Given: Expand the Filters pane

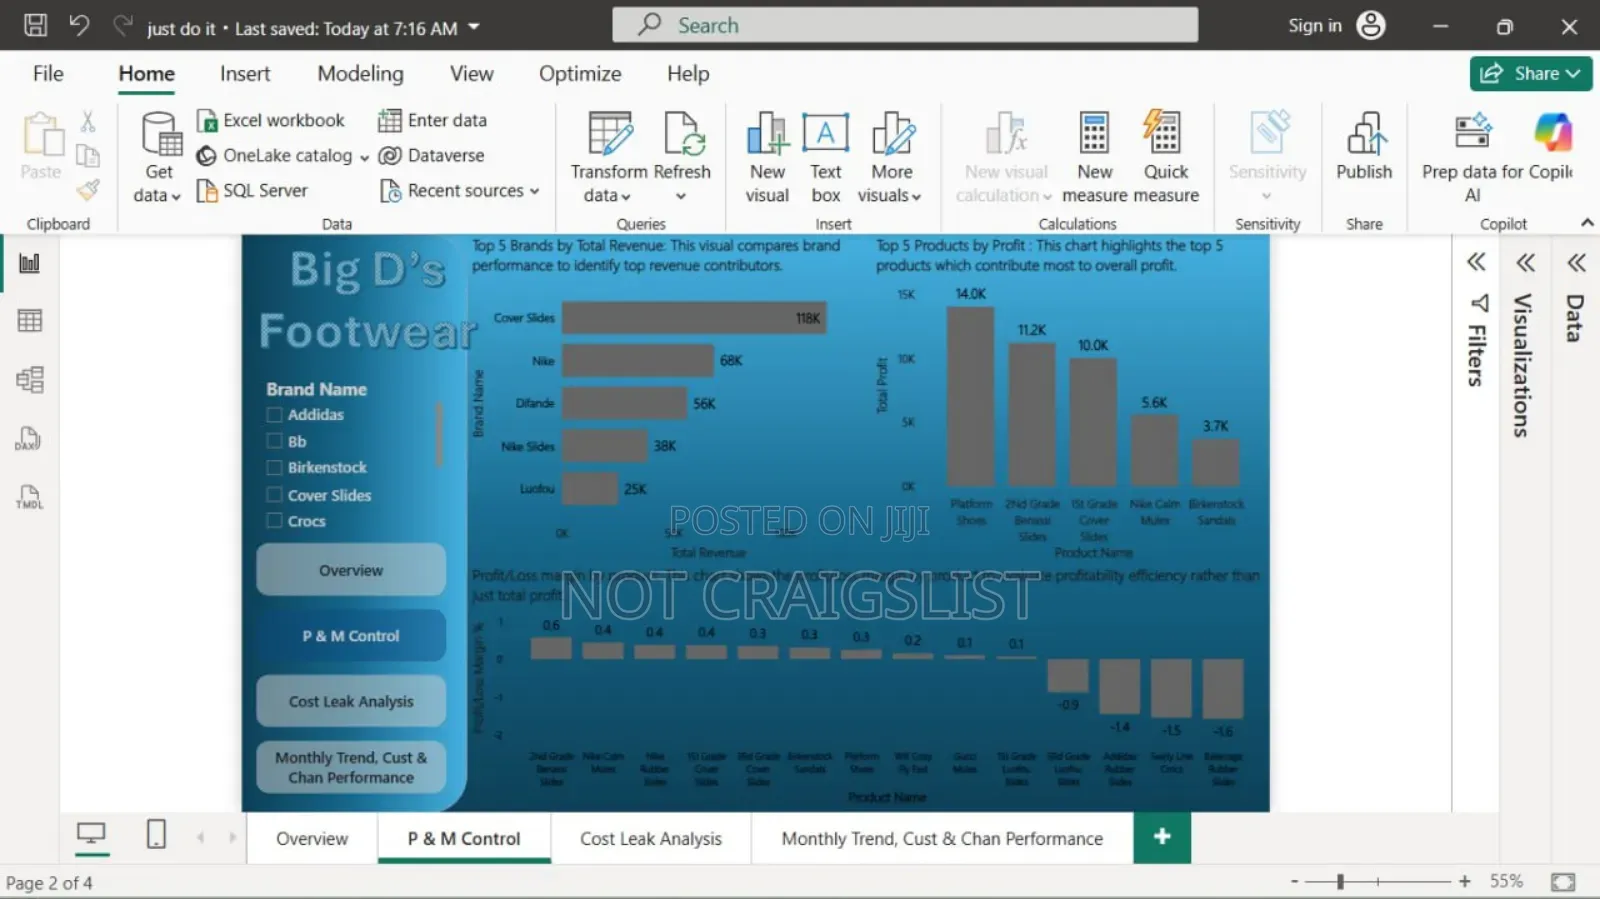Looking at the screenshot, I should pyautogui.click(x=1476, y=263).
